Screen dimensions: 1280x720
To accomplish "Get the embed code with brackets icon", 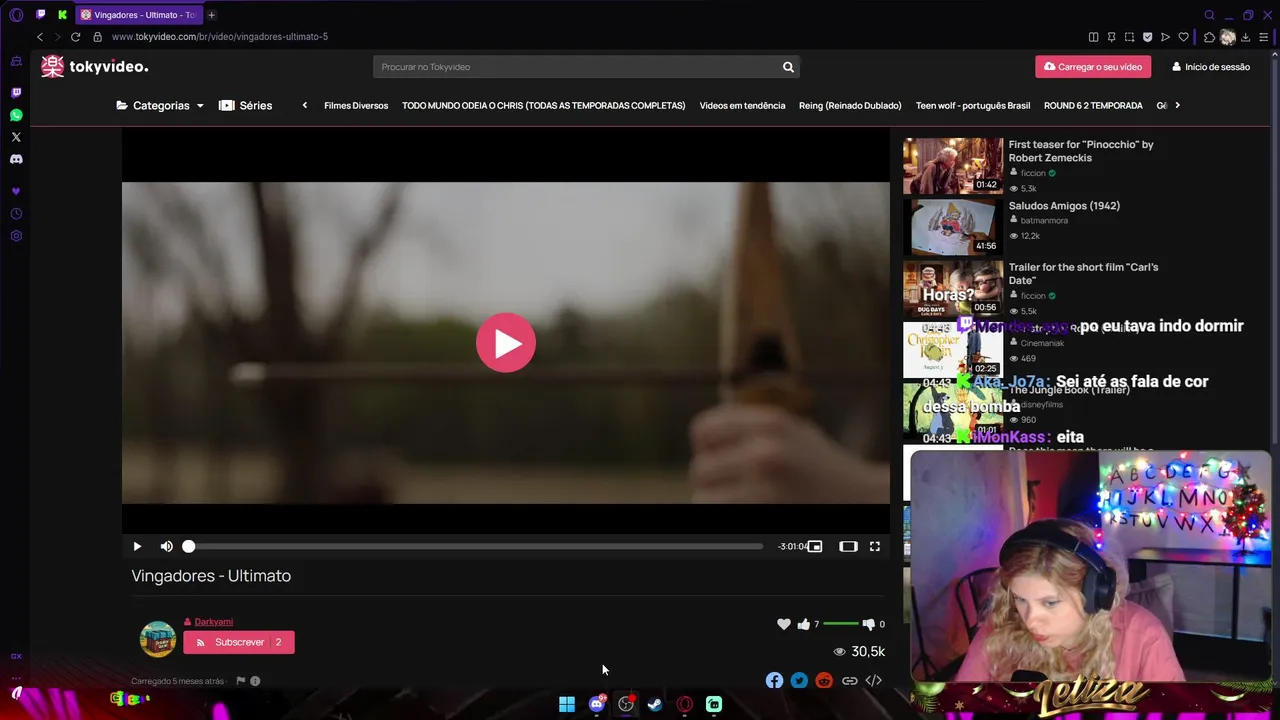I will click(874, 681).
